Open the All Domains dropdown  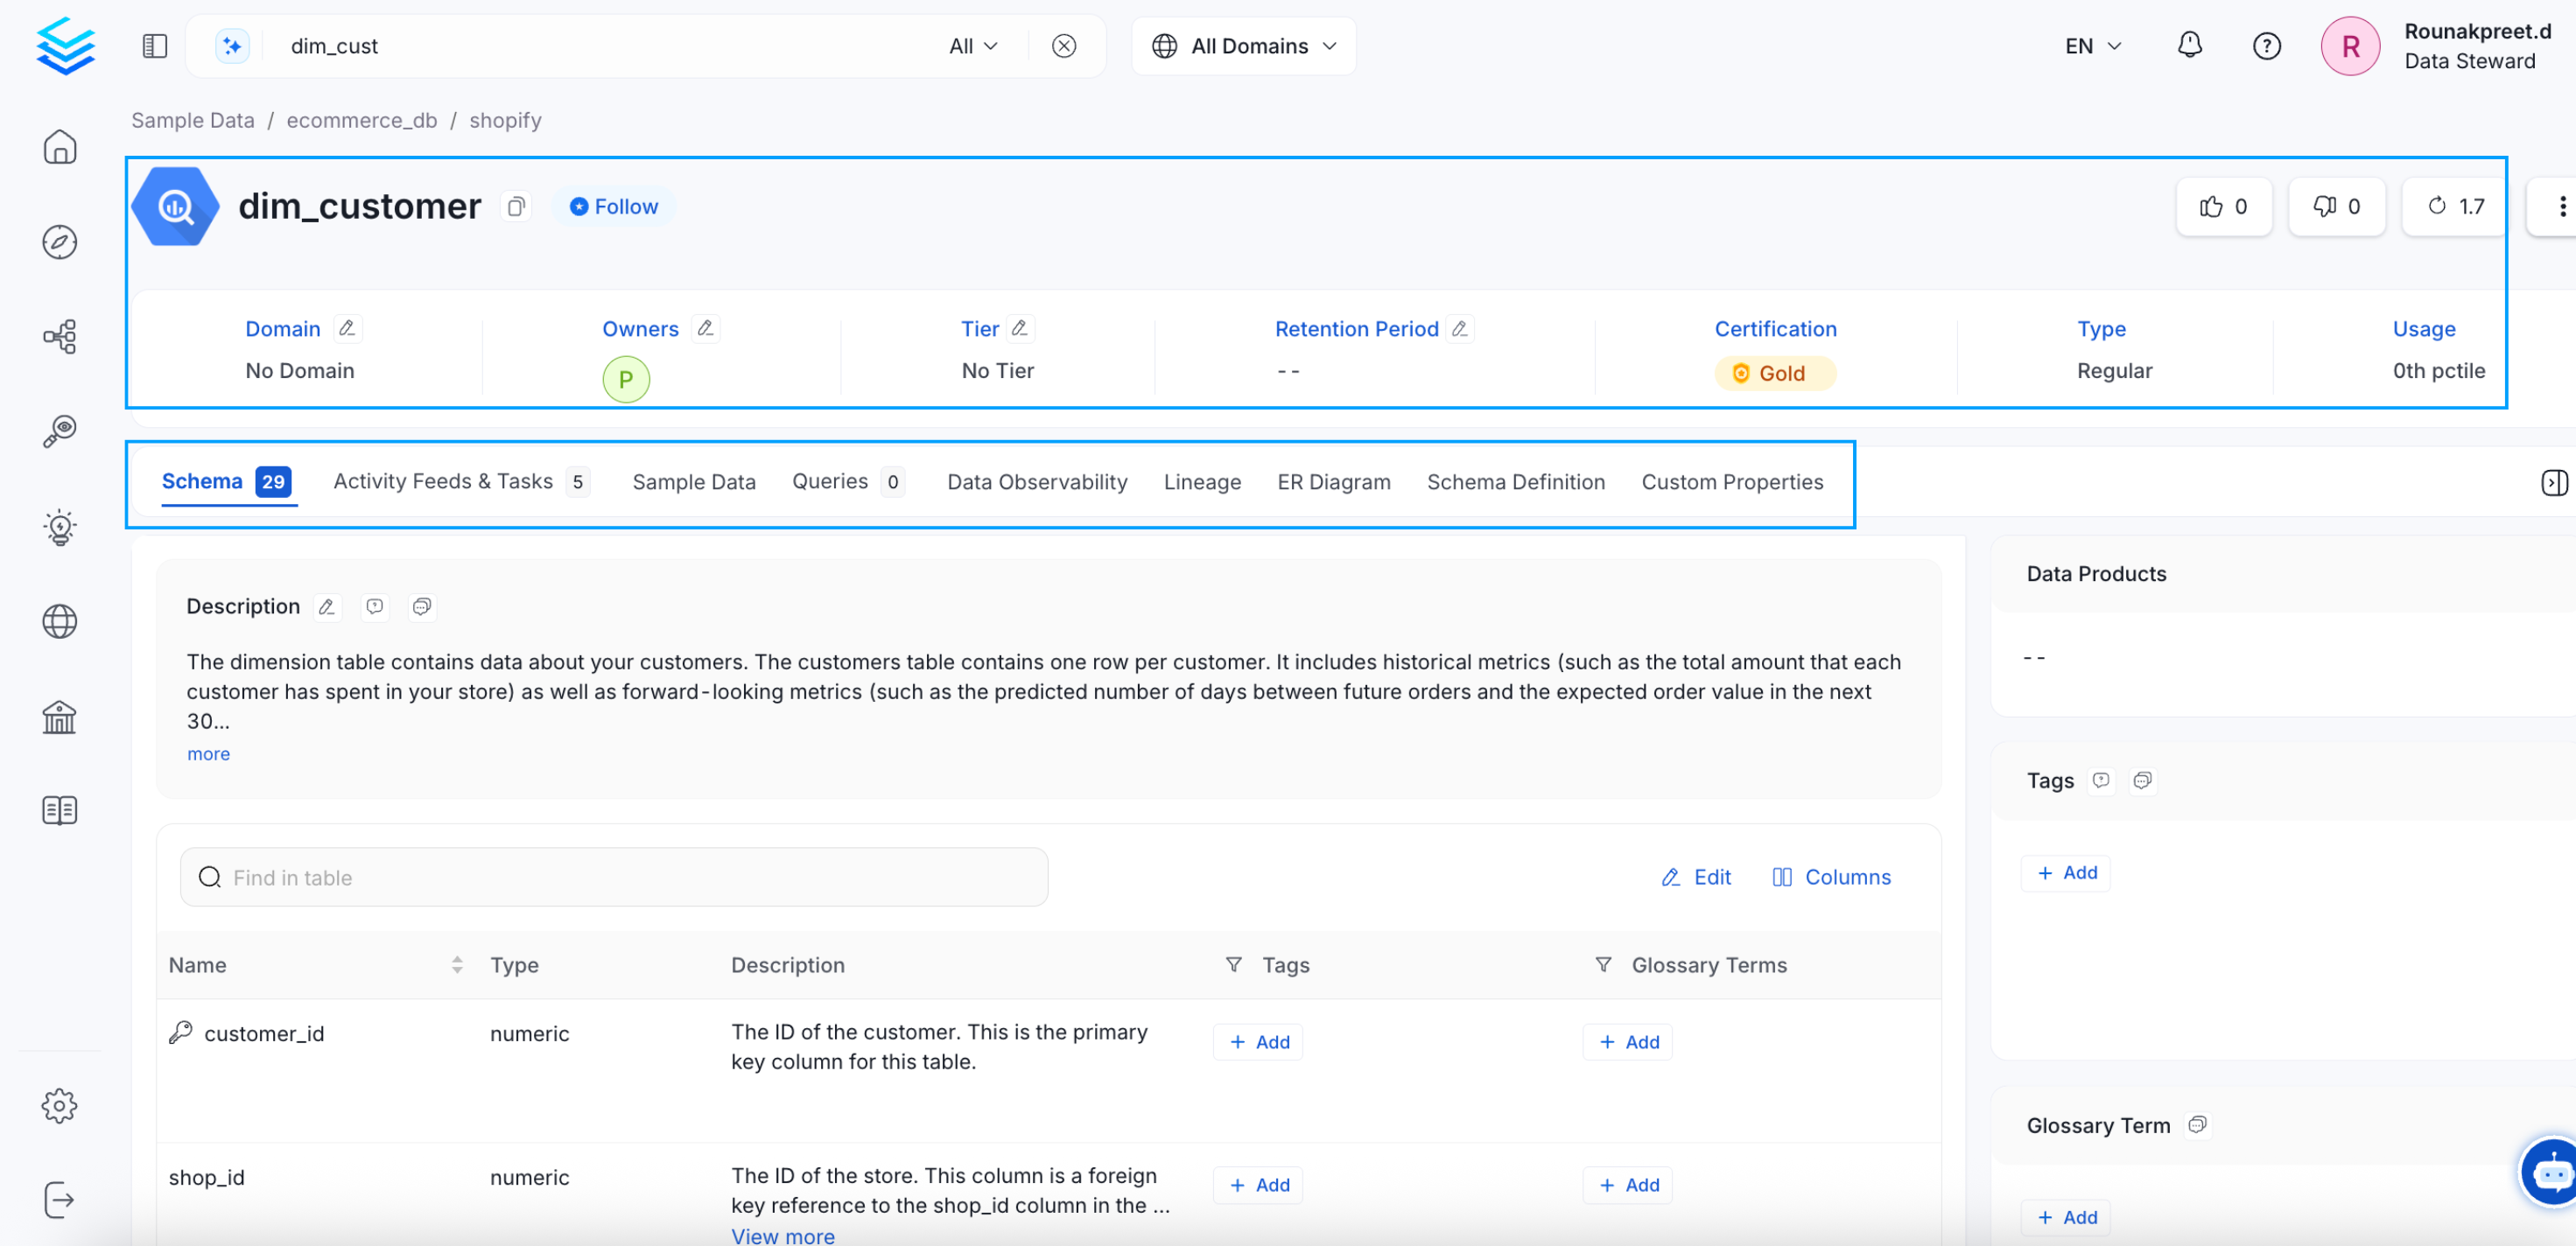pos(1243,45)
